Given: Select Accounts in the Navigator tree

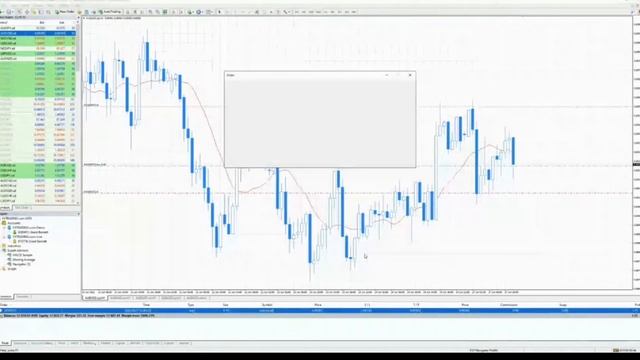Looking at the screenshot, I should (x=14, y=223).
